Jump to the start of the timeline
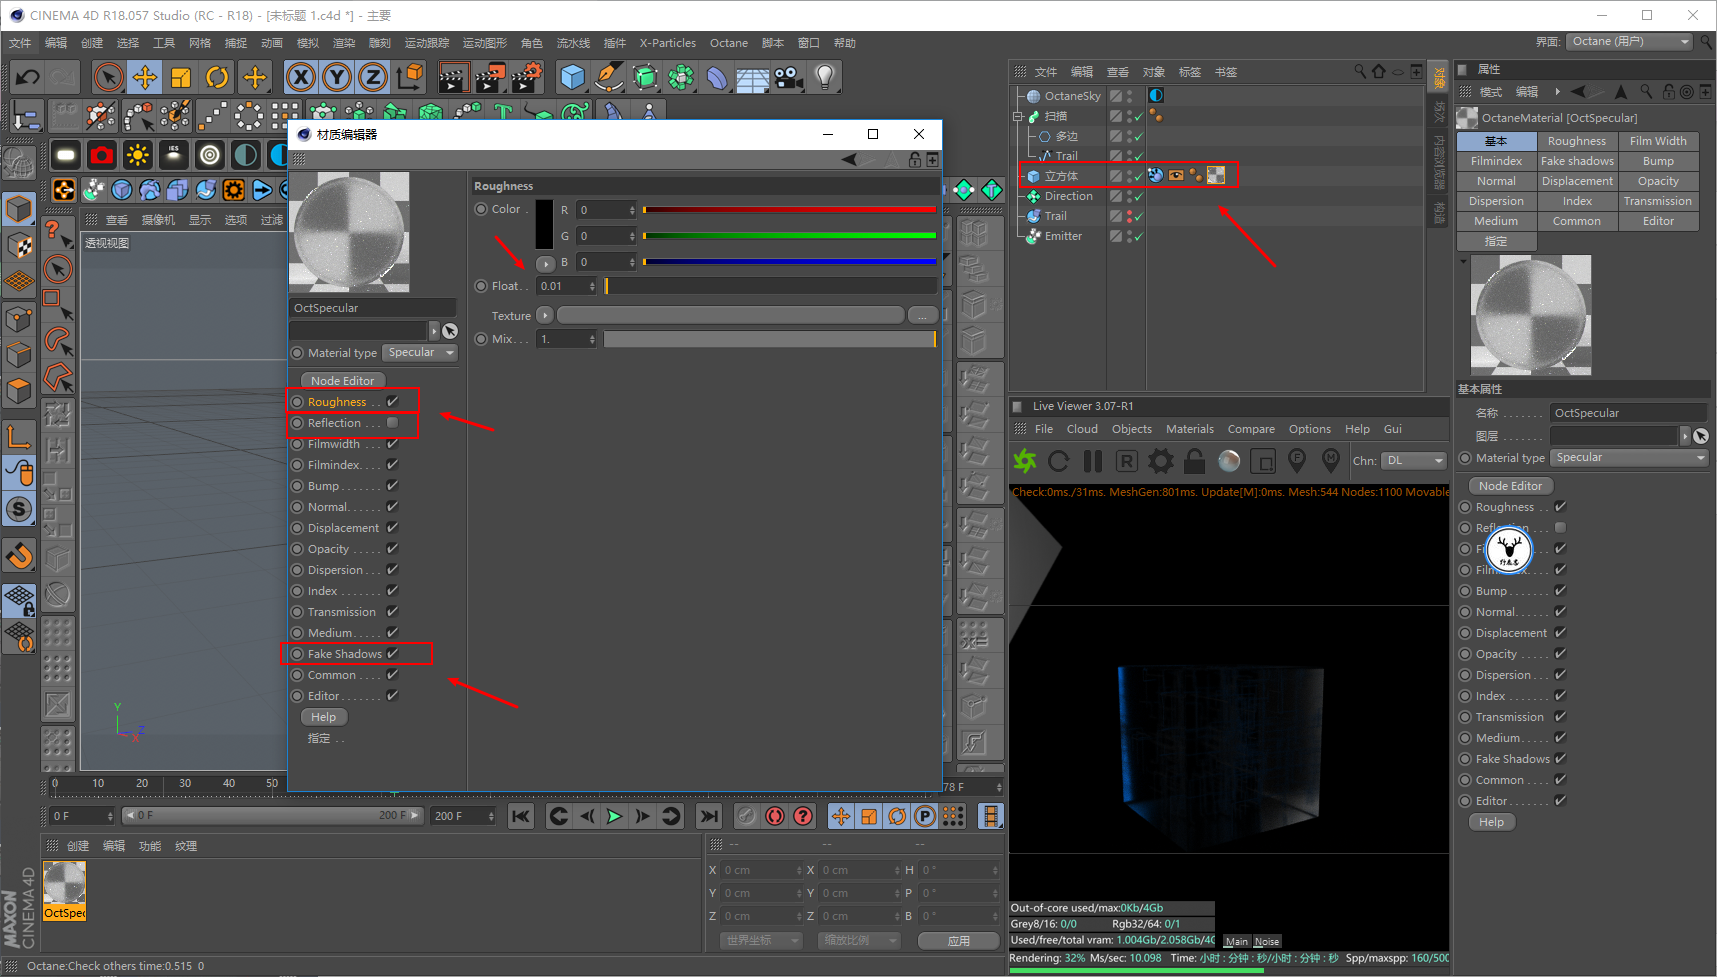The height and width of the screenshot is (977, 1717). coord(521,816)
